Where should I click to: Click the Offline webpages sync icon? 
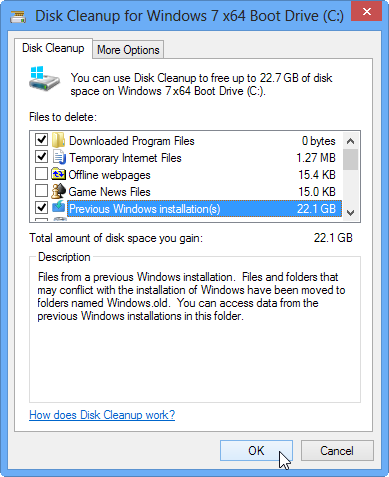(58, 174)
